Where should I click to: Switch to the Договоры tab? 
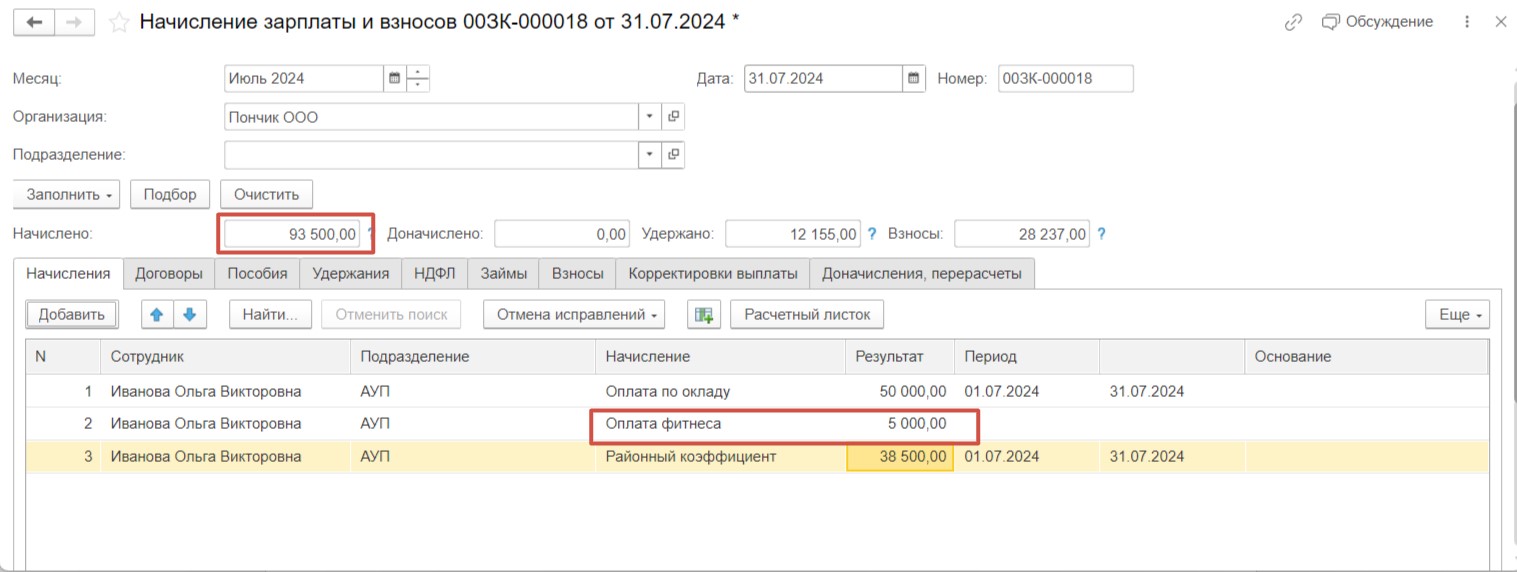point(169,273)
